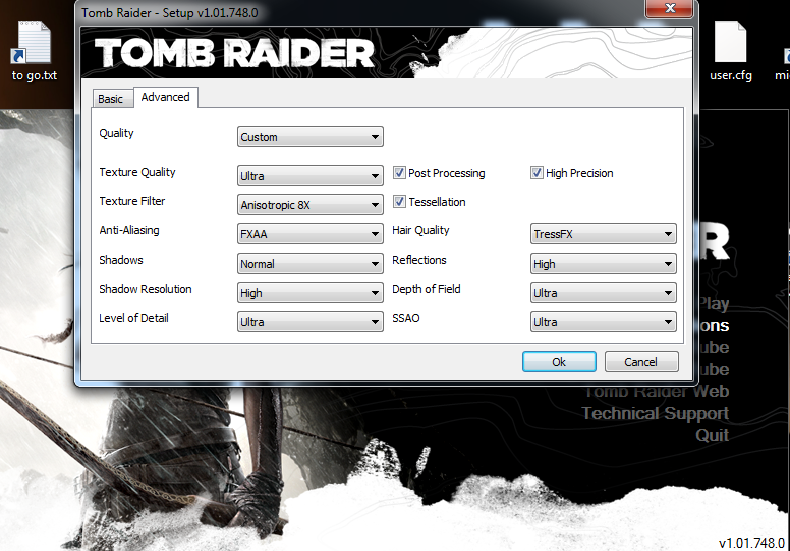The height and width of the screenshot is (551, 790).
Task: Open the Level of Detail dropdown
Action: 310,322
